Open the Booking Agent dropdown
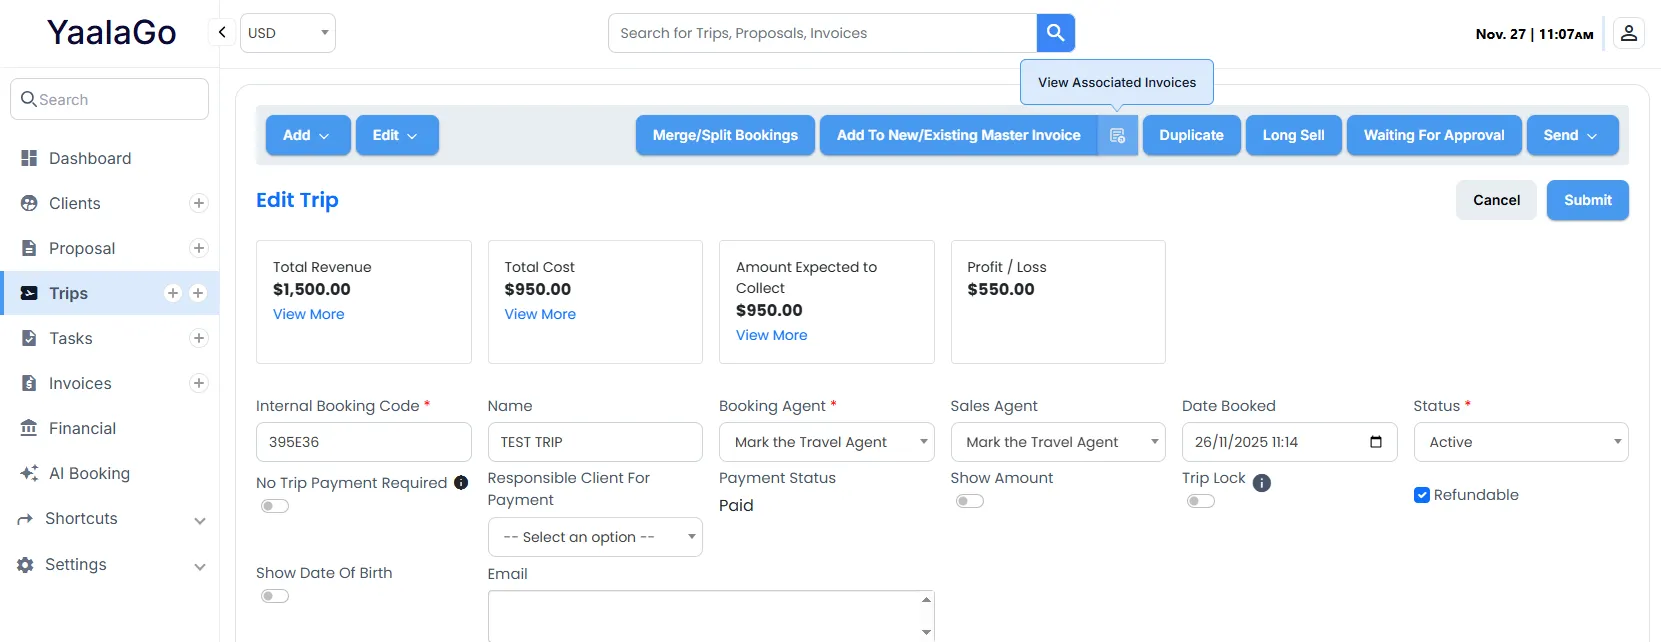This screenshot has width=1661, height=642. pos(827,442)
